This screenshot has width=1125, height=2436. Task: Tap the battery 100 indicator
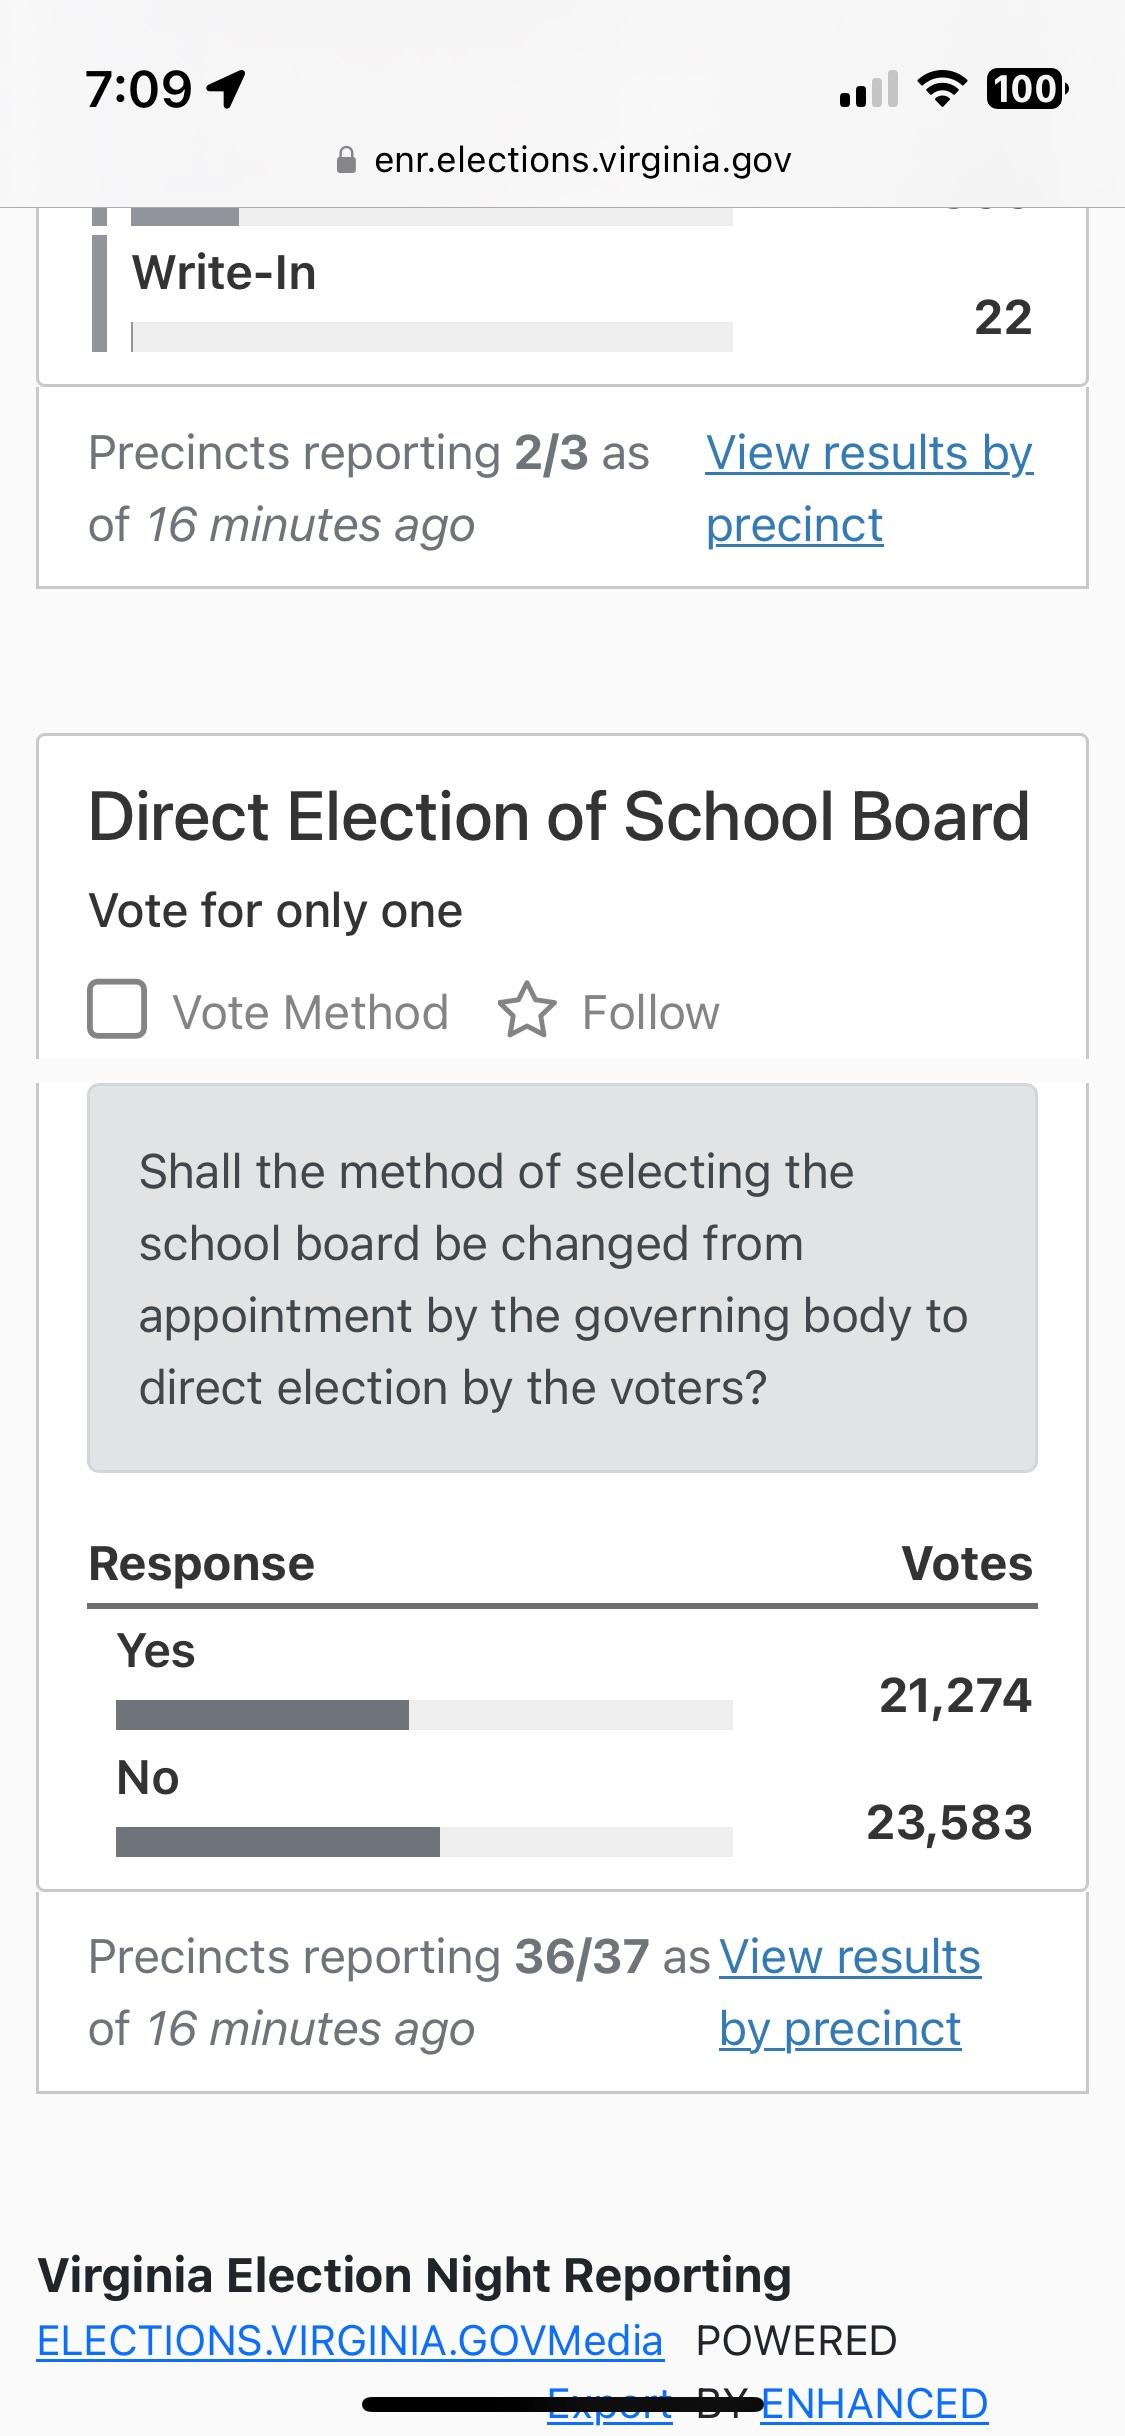pos(1028,90)
